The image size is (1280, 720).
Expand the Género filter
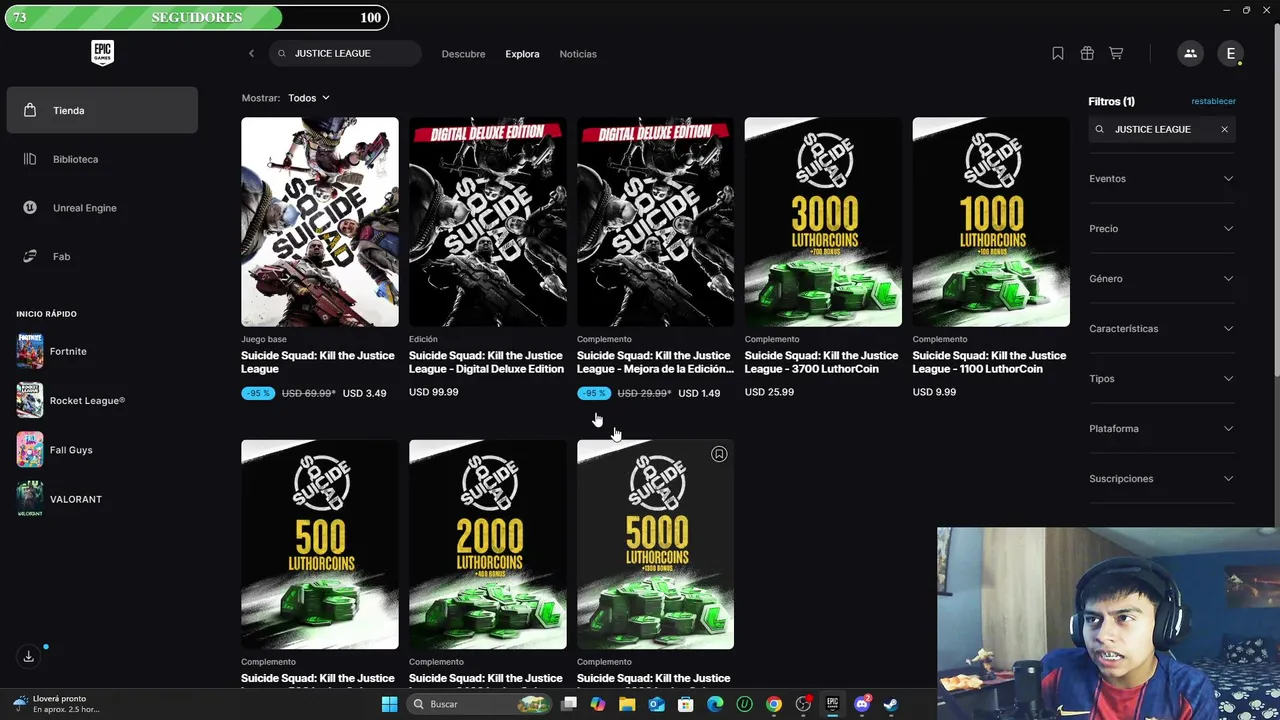[x=1162, y=279]
